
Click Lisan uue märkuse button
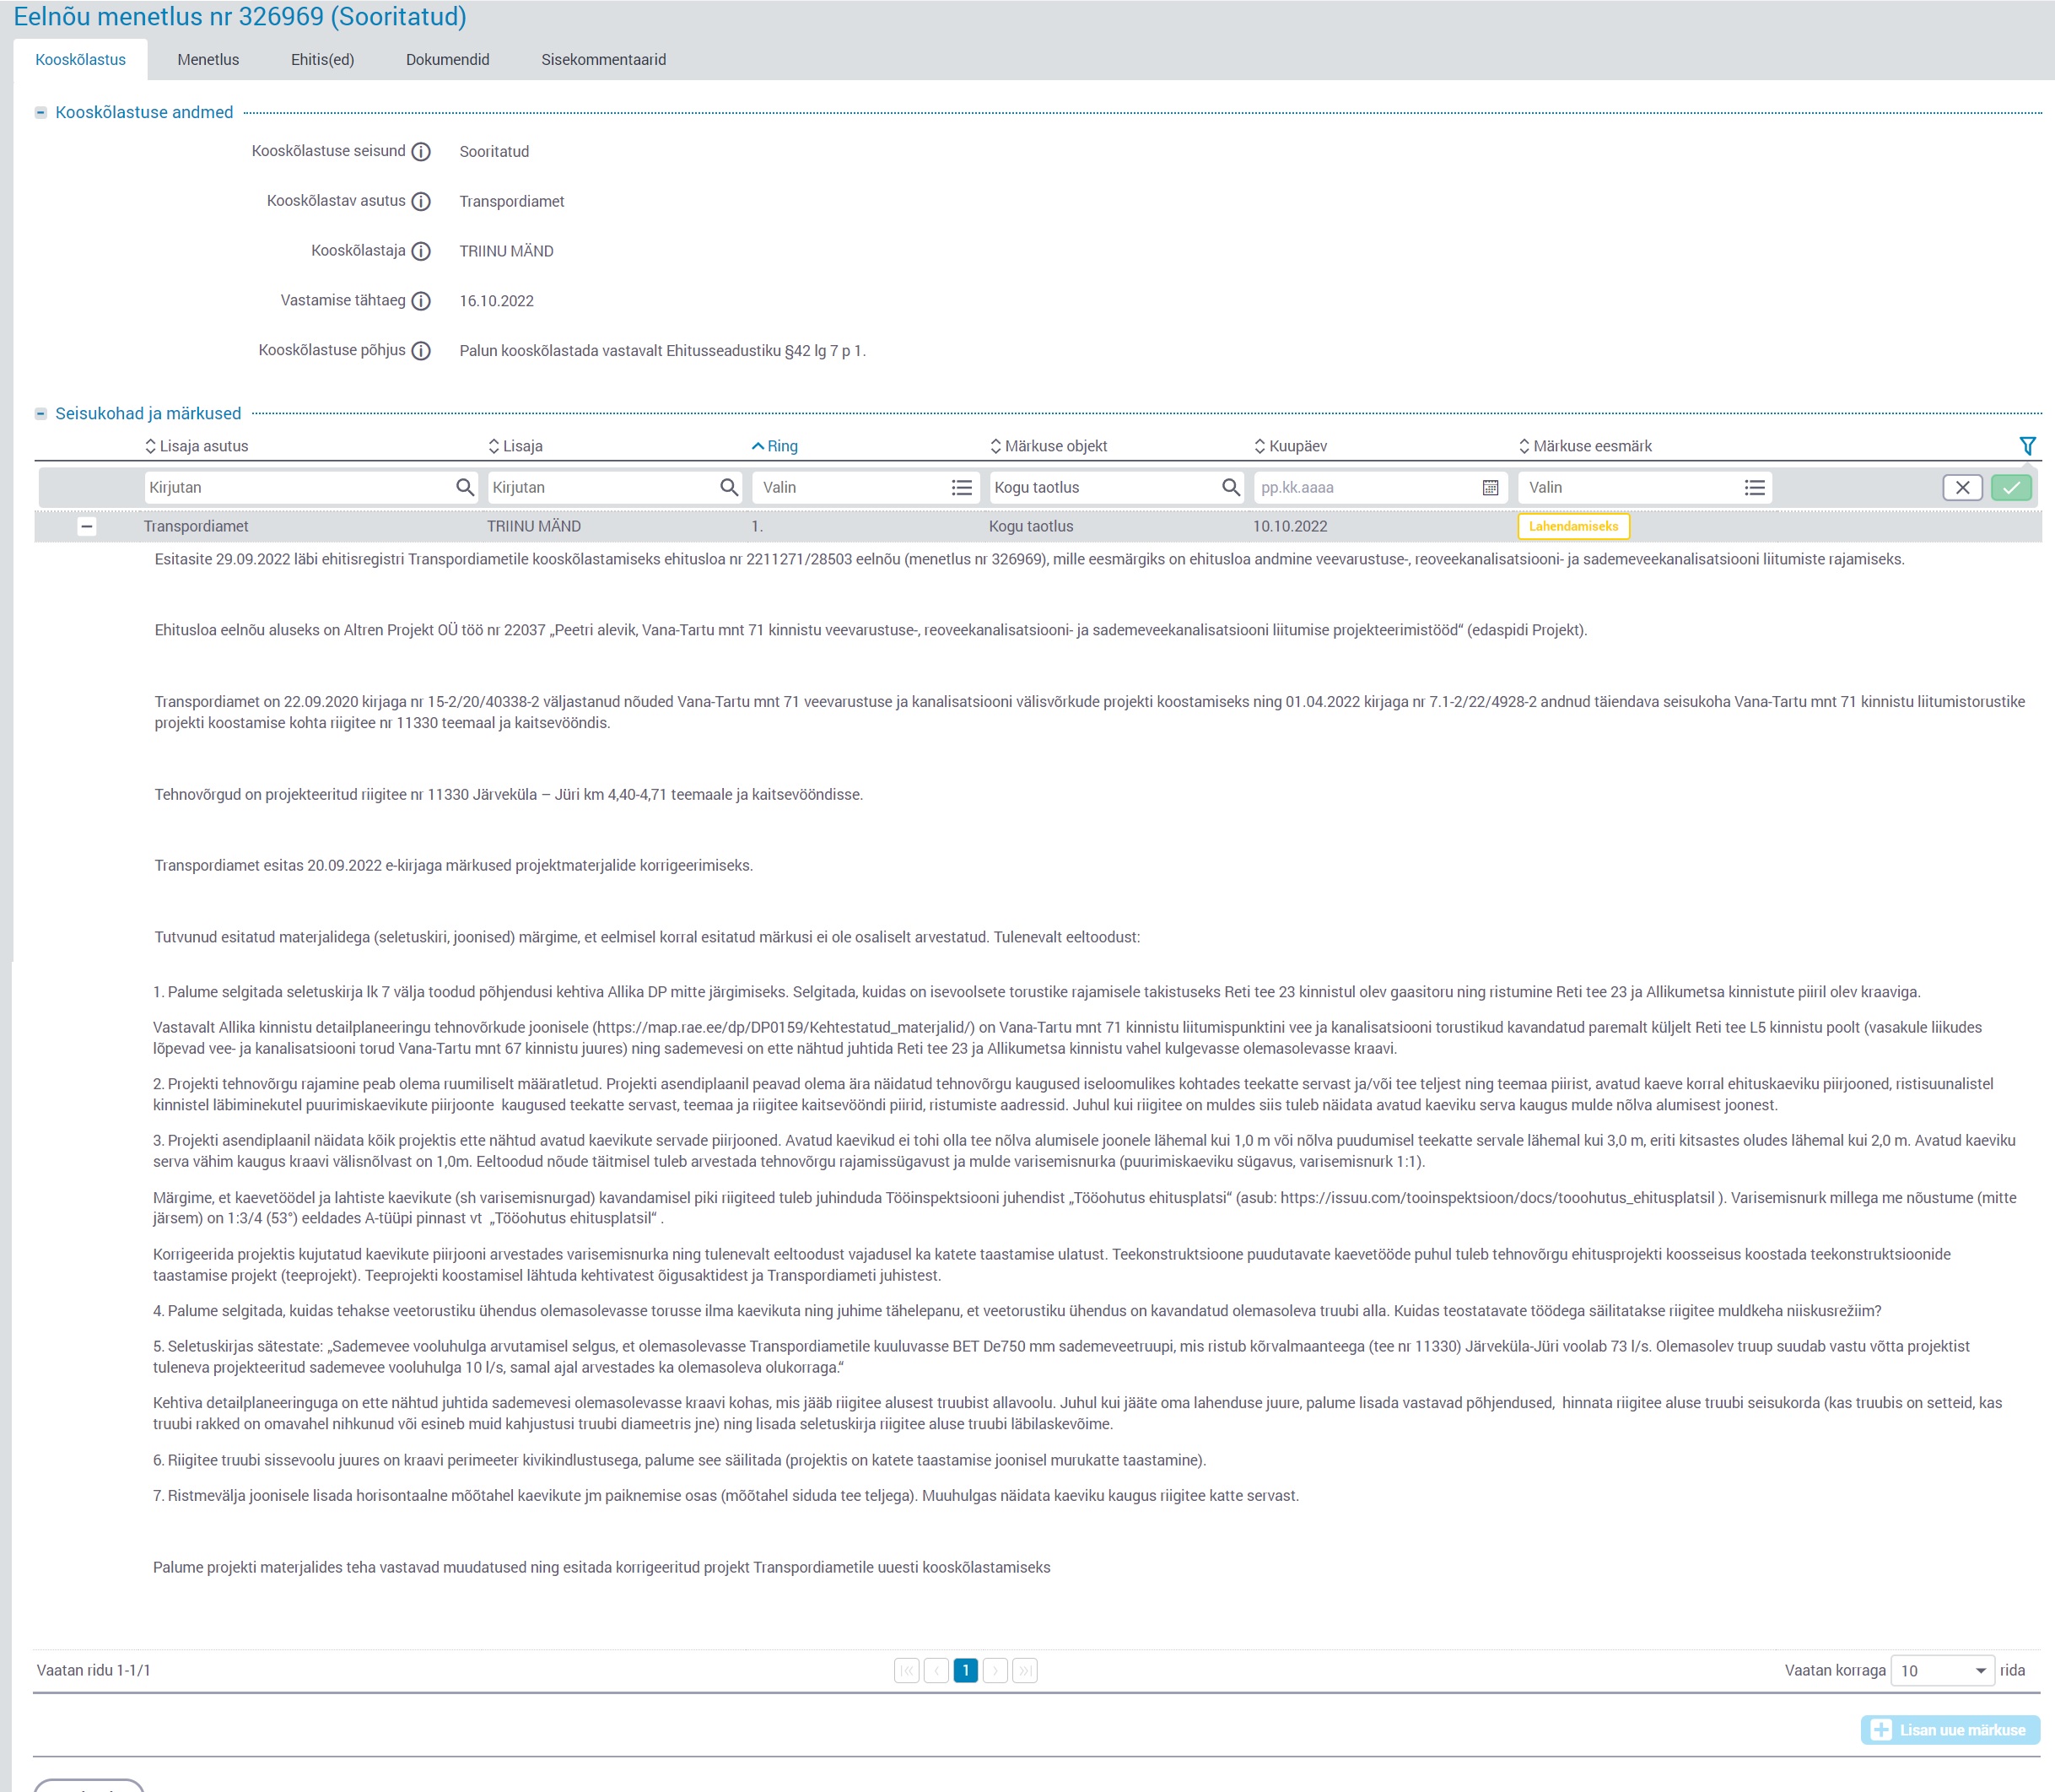[x=1950, y=1730]
